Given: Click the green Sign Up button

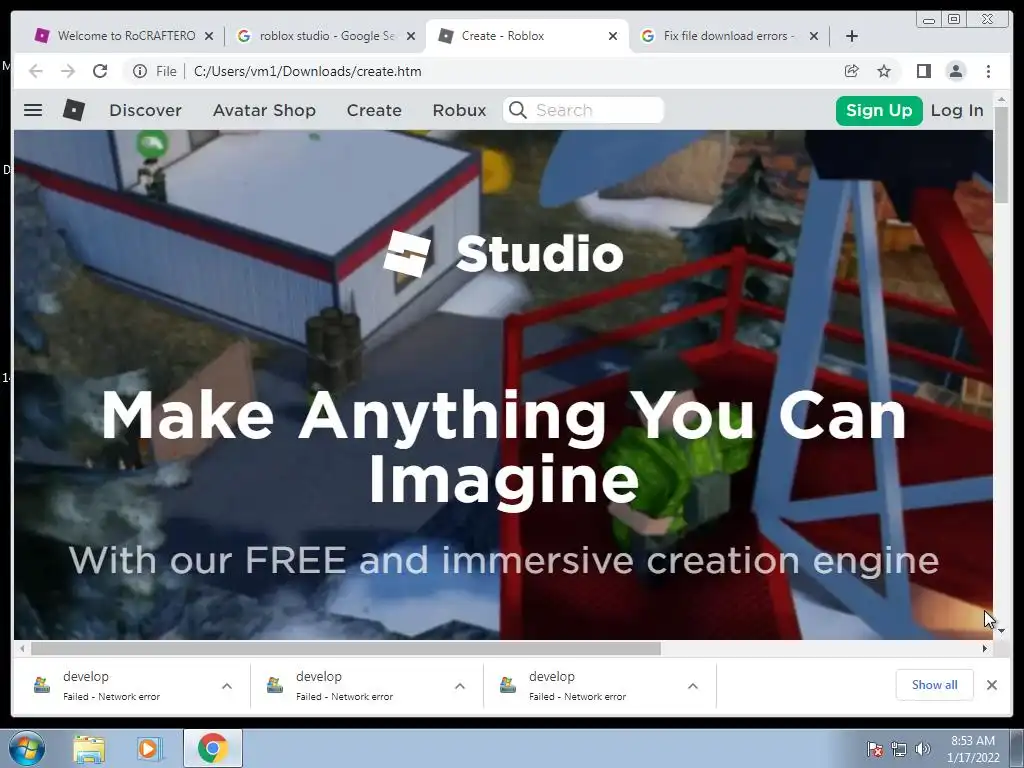Looking at the screenshot, I should coord(879,110).
